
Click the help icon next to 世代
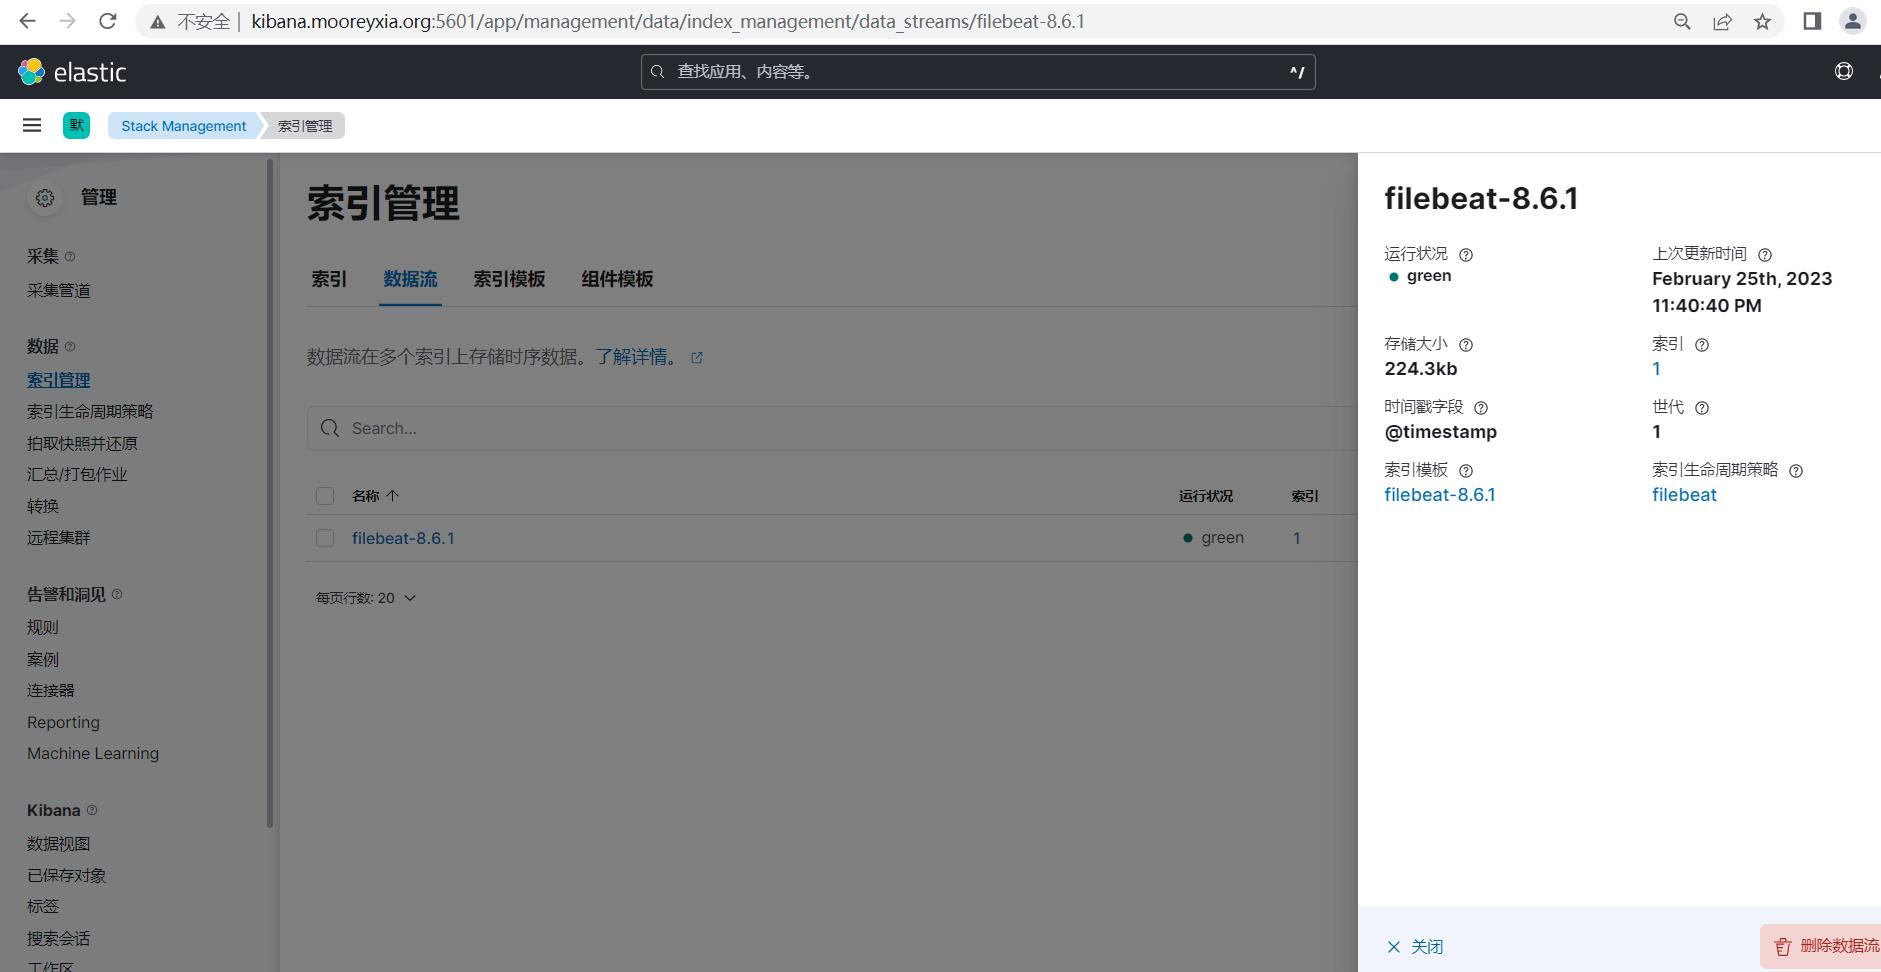coord(1702,408)
